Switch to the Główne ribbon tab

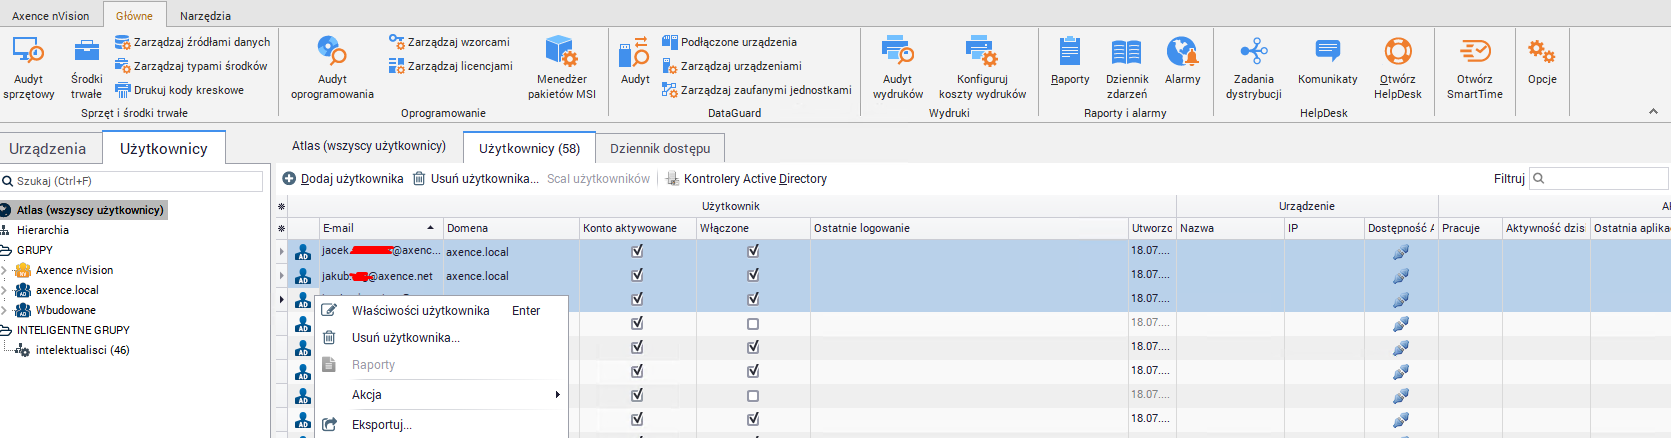click(134, 16)
